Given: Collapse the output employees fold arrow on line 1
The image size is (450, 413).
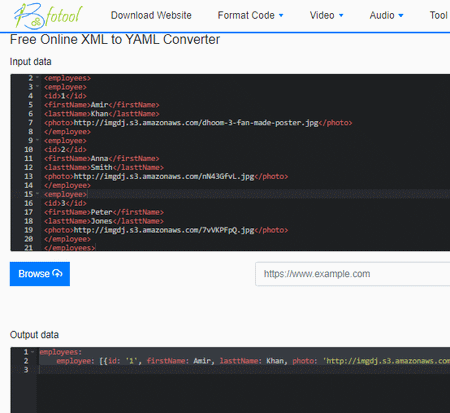Looking at the screenshot, I should coord(33,352).
